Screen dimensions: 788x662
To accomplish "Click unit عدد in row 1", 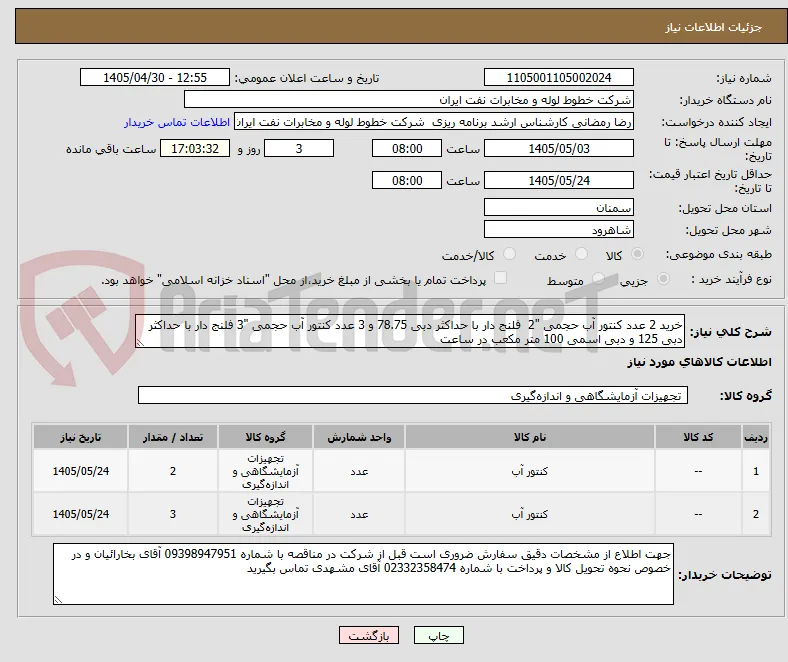I will click(359, 471).
